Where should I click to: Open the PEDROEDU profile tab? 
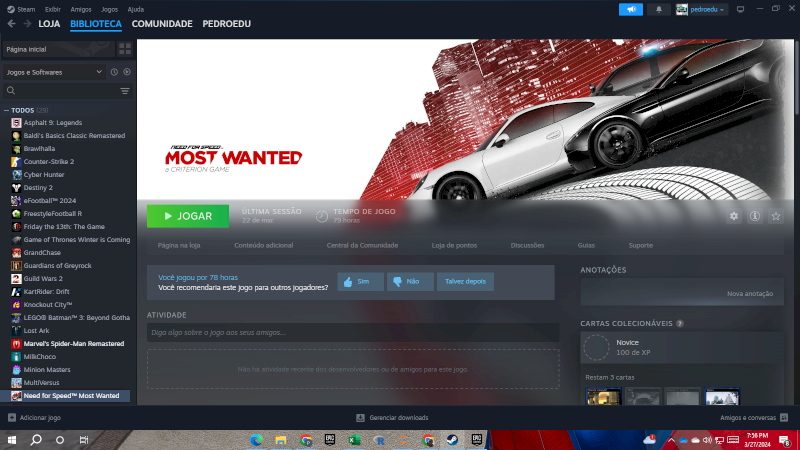tap(227, 23)
